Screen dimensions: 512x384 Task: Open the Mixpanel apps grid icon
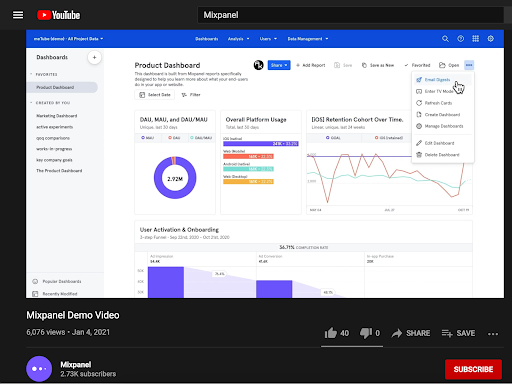point(476,39)
